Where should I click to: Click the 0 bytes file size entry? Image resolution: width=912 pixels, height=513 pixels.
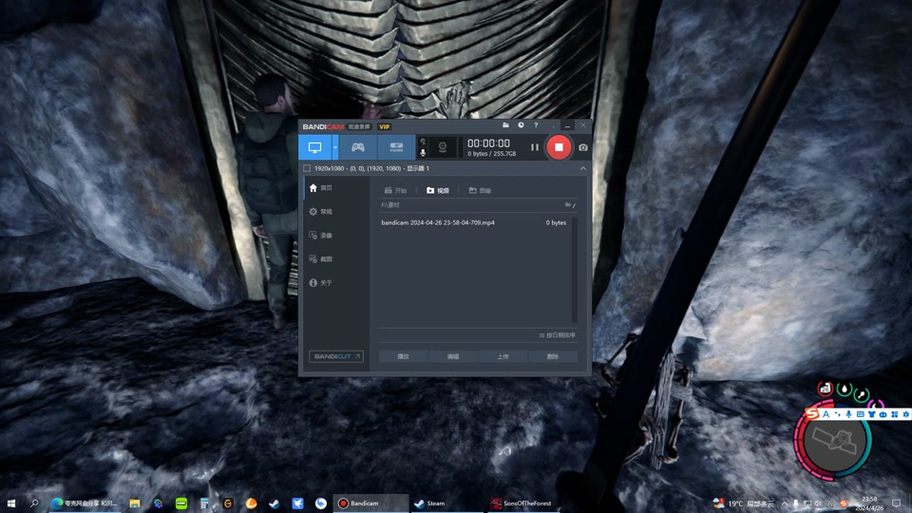[x=555, y=223]
